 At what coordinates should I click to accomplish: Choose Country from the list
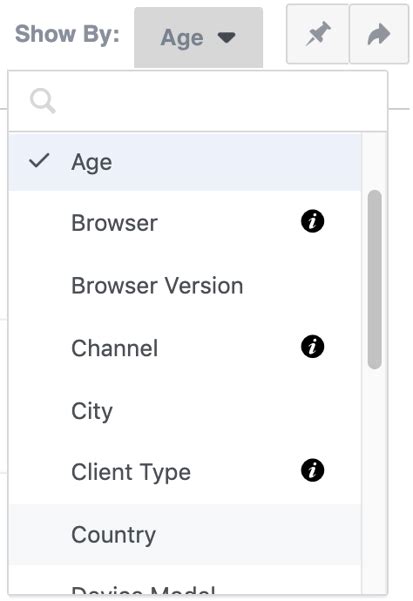[185, 534]
